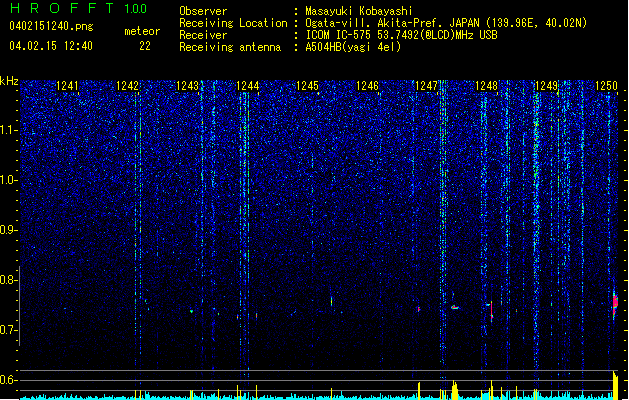Select the Ogata-vill. Akita-Pref. JAPAN location text

(446, 23)
